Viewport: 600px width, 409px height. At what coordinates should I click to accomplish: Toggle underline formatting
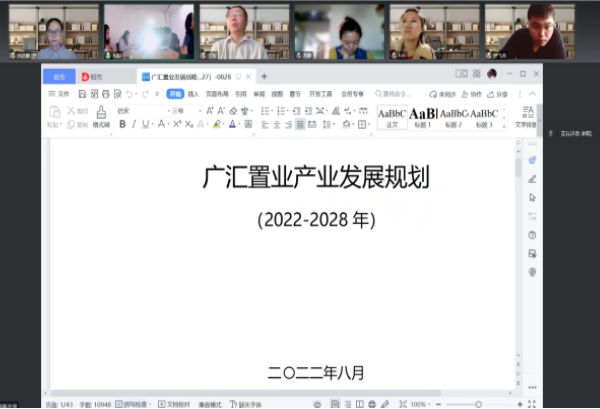click(145, 124)
